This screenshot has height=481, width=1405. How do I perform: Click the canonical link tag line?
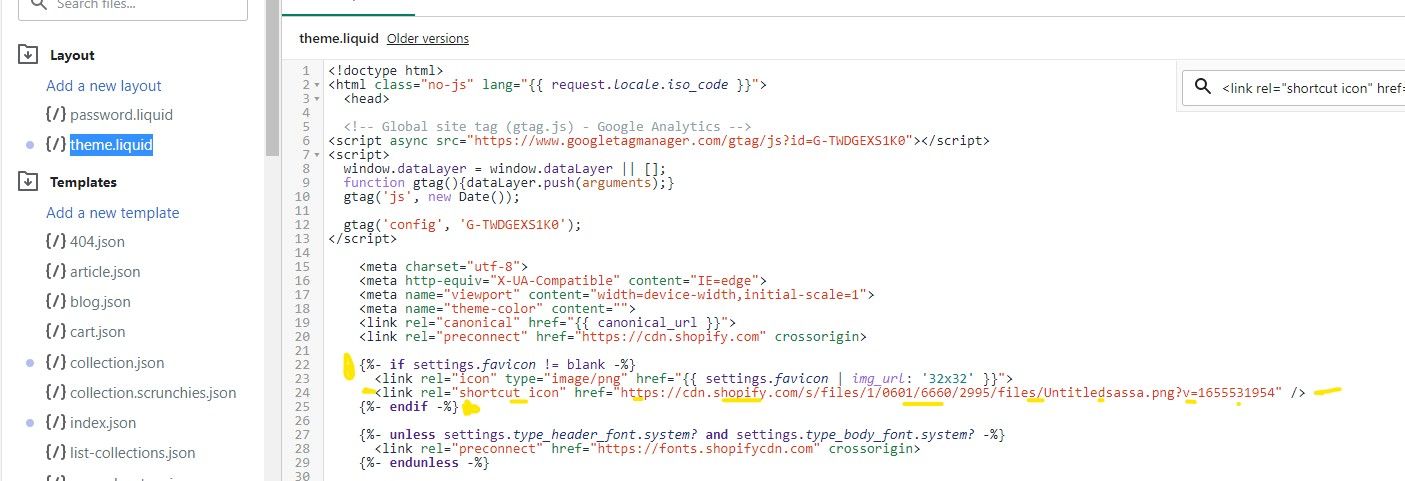[548, 323]
